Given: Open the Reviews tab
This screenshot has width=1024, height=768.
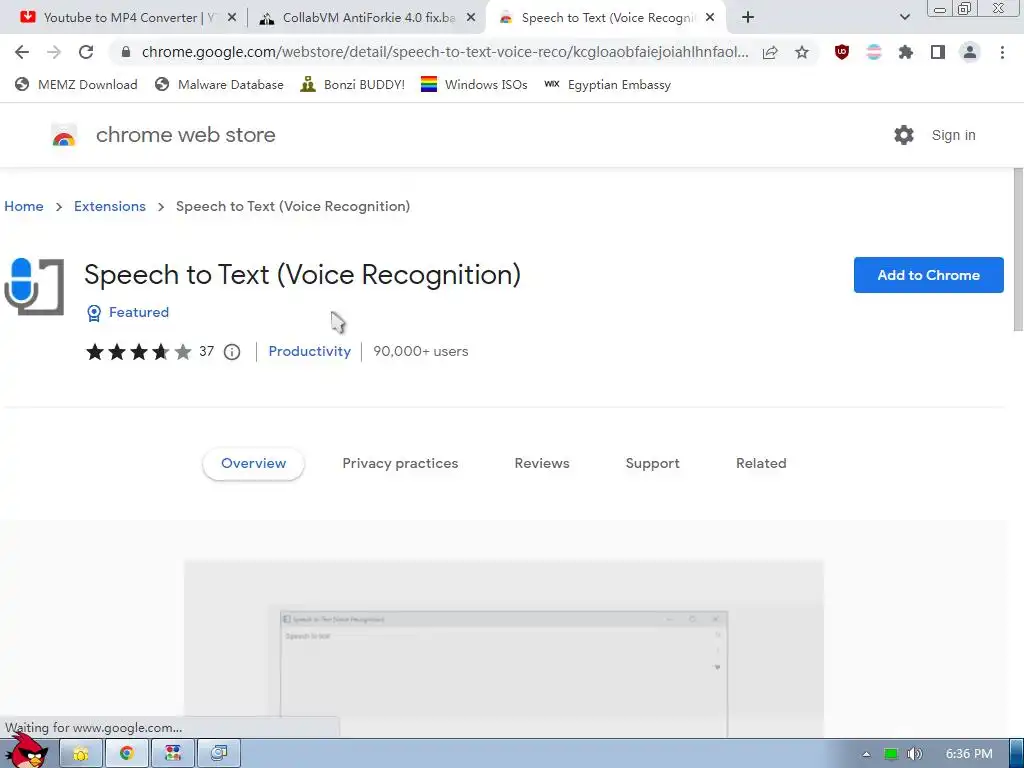Looking at the screenshot, I should tap(542, 464).
